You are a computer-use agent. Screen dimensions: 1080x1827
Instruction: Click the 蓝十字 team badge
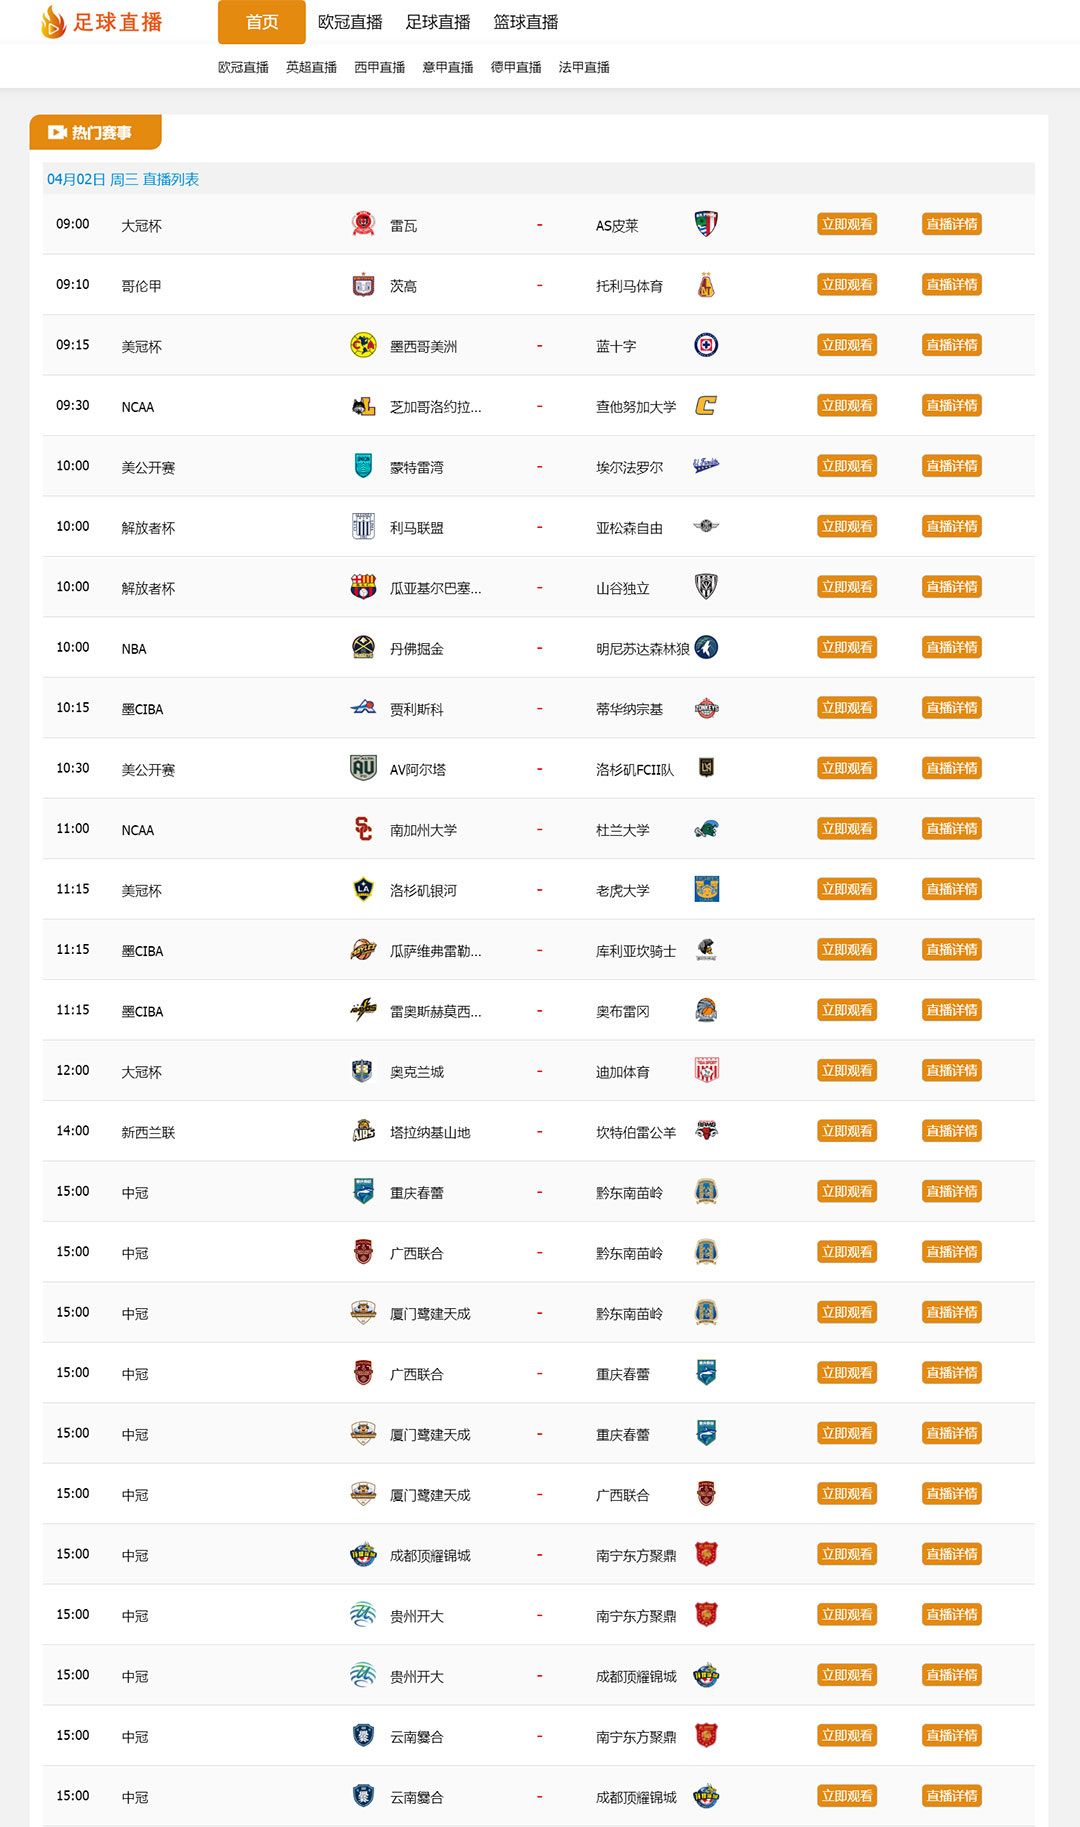(x=706, y=345)
